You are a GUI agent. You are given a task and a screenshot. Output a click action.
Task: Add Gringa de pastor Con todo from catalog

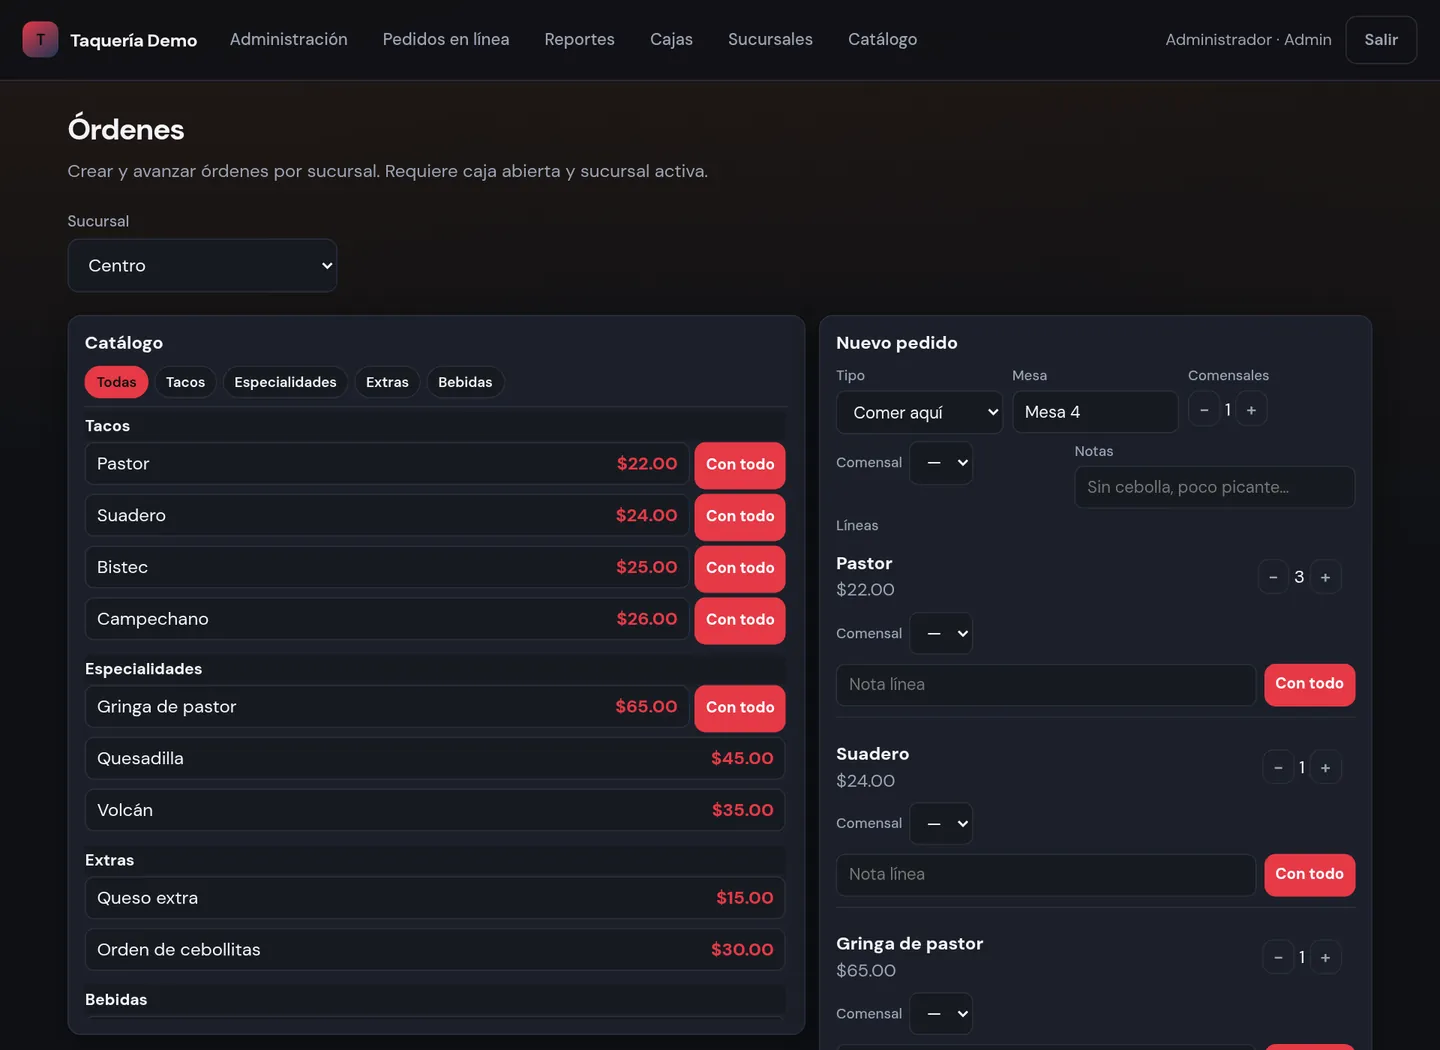[x=740, y=708]
